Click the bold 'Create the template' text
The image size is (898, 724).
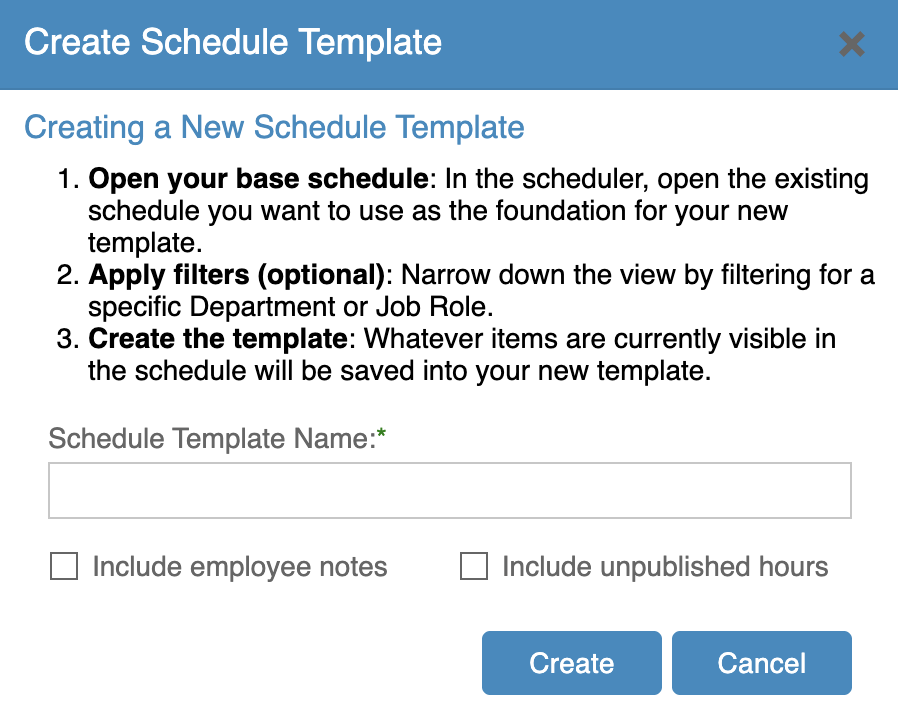pos(217,339)
